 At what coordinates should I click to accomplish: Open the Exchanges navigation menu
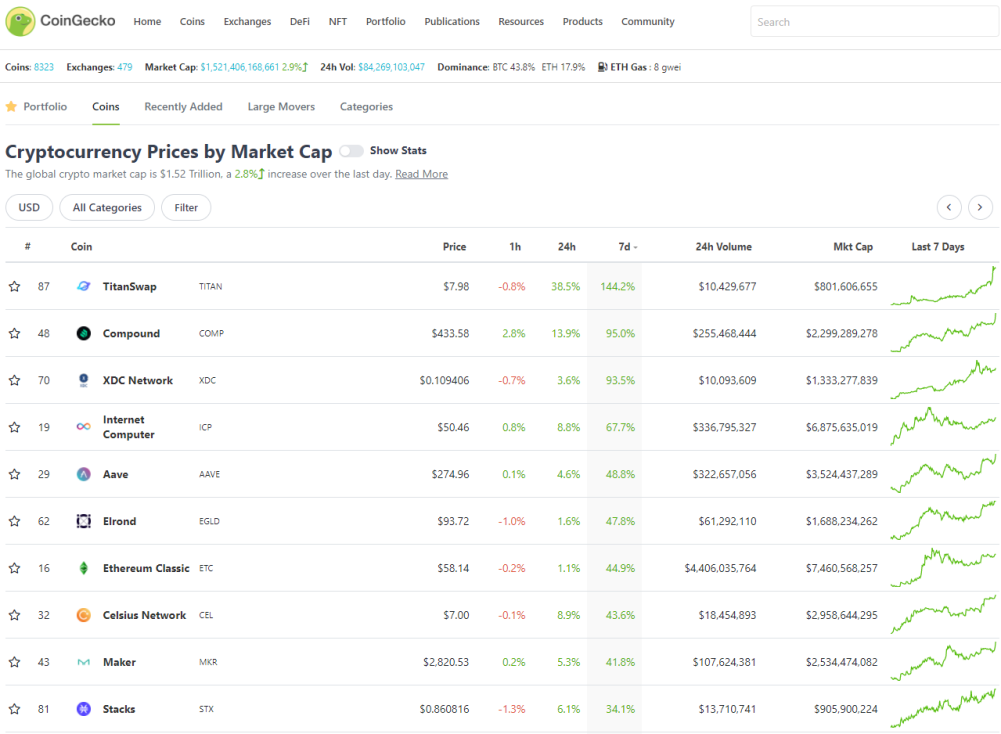[247, 22]
